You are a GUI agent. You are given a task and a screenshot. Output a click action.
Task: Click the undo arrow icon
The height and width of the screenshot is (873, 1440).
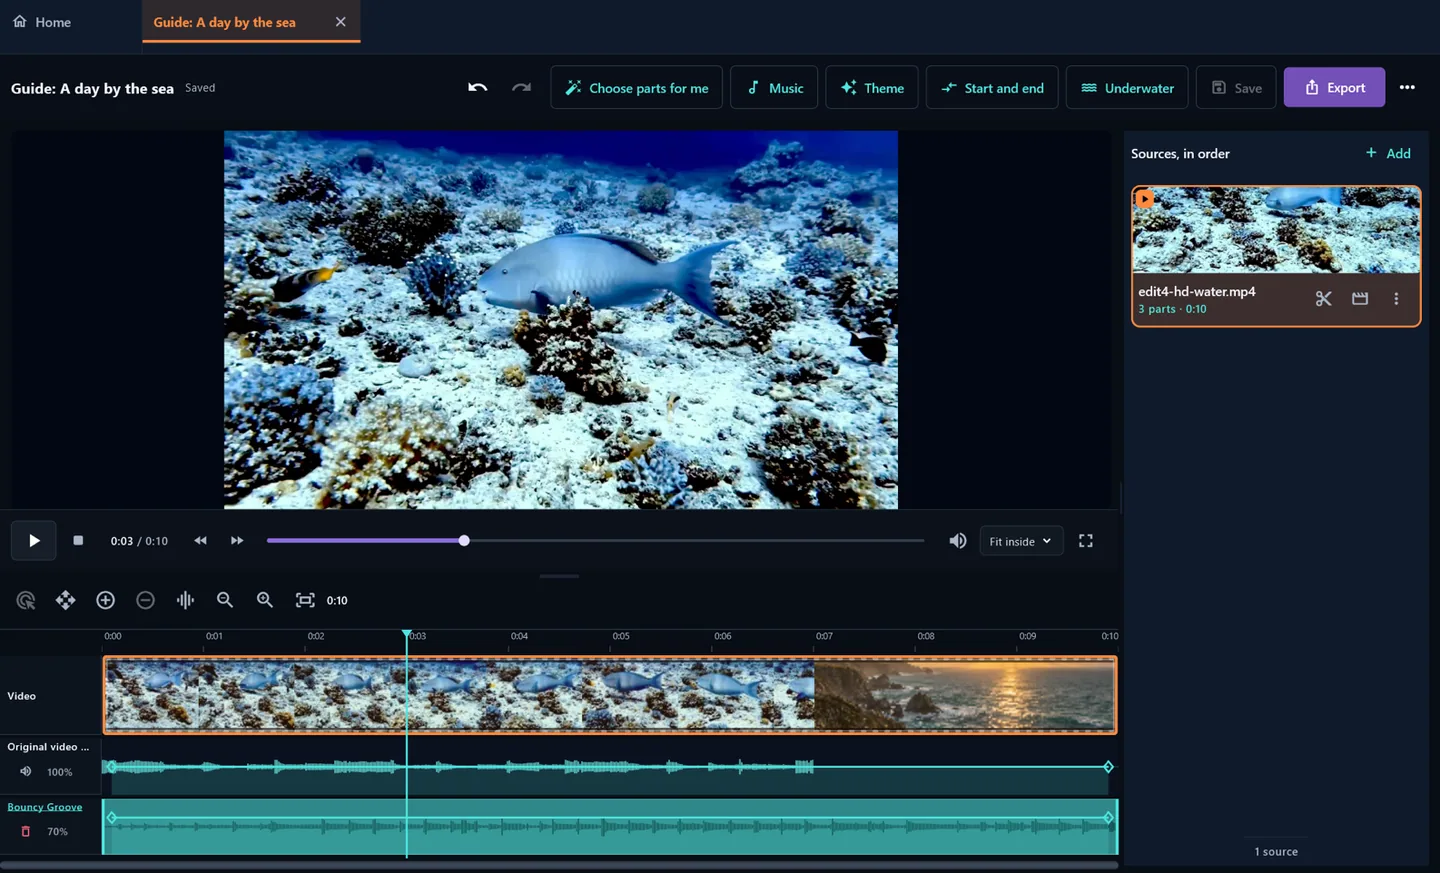(478, 88)
